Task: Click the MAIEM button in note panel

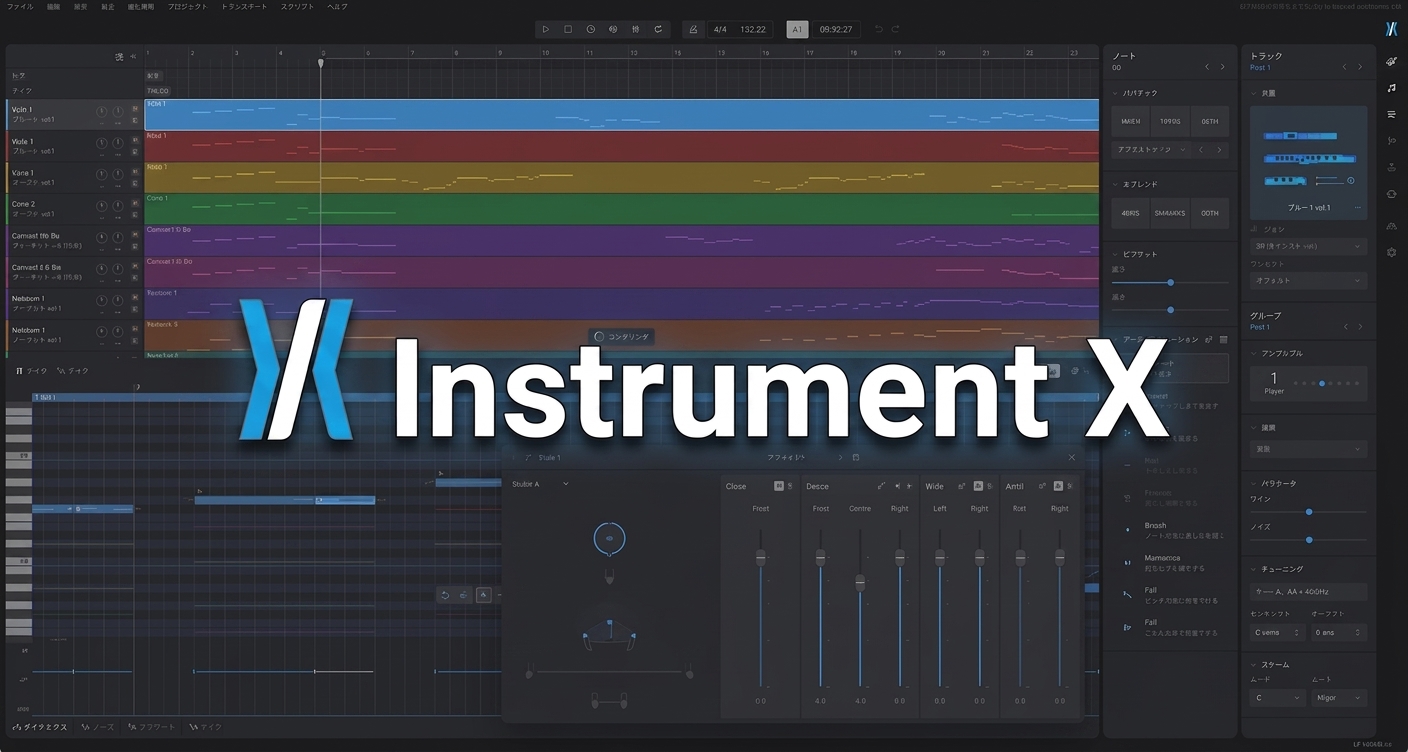Action: 1130,121
